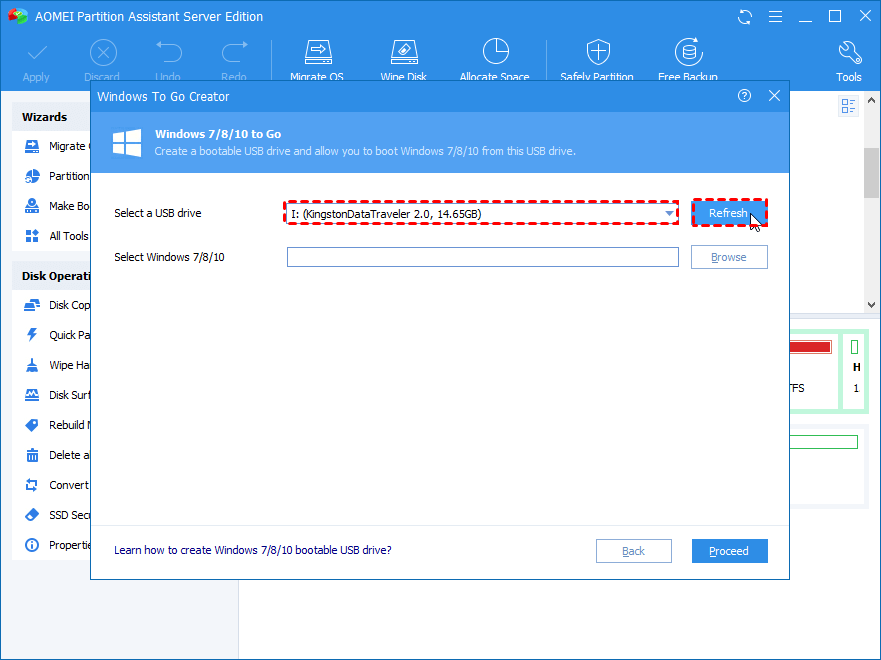The image size is (881, 660).
Task: Click the Proceed button
Action: (729, 551)
